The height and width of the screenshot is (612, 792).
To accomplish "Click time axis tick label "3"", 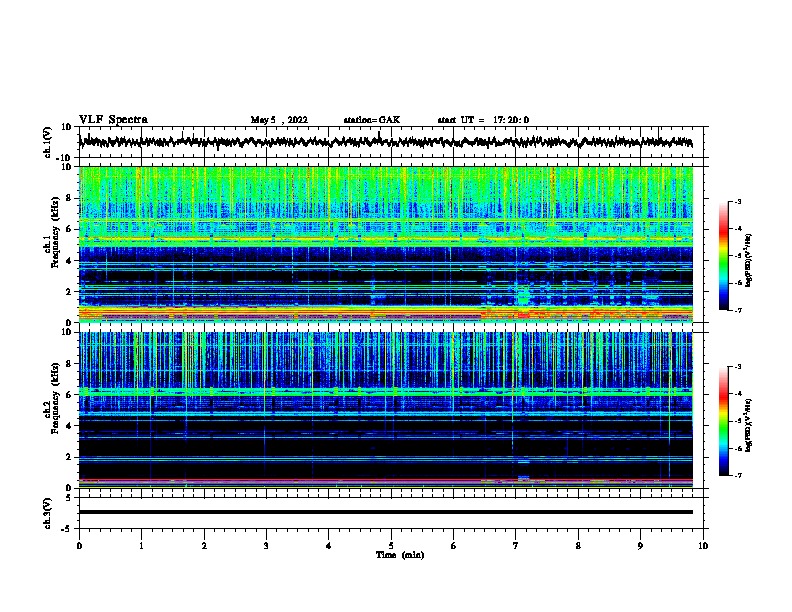I will click(266, 546).
